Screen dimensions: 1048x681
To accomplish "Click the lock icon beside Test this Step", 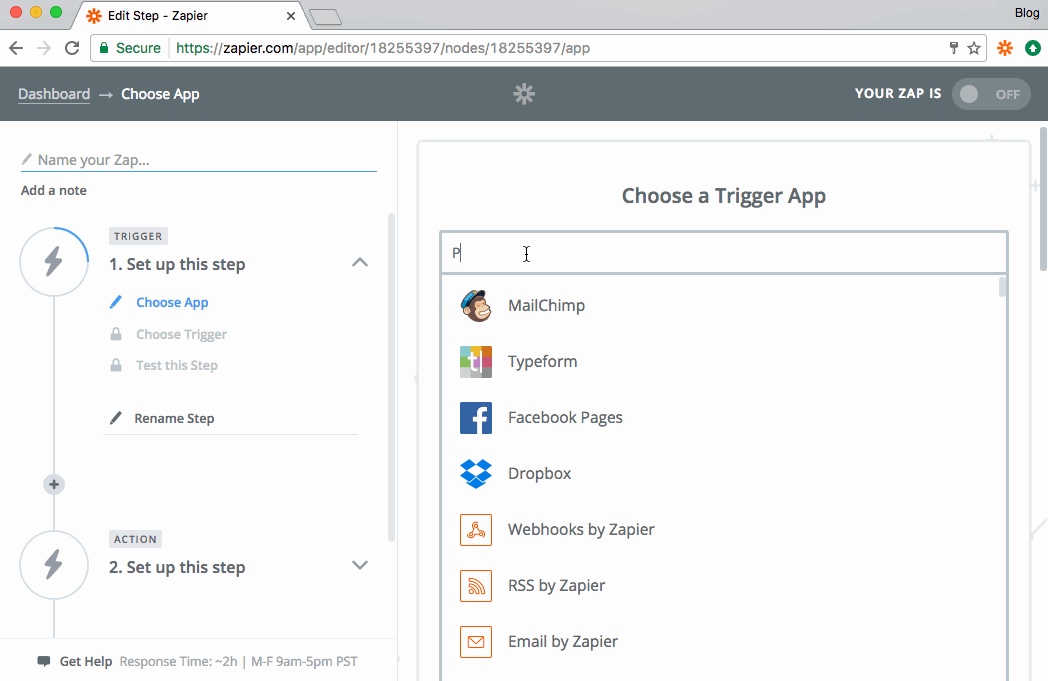I will [116, 366].
